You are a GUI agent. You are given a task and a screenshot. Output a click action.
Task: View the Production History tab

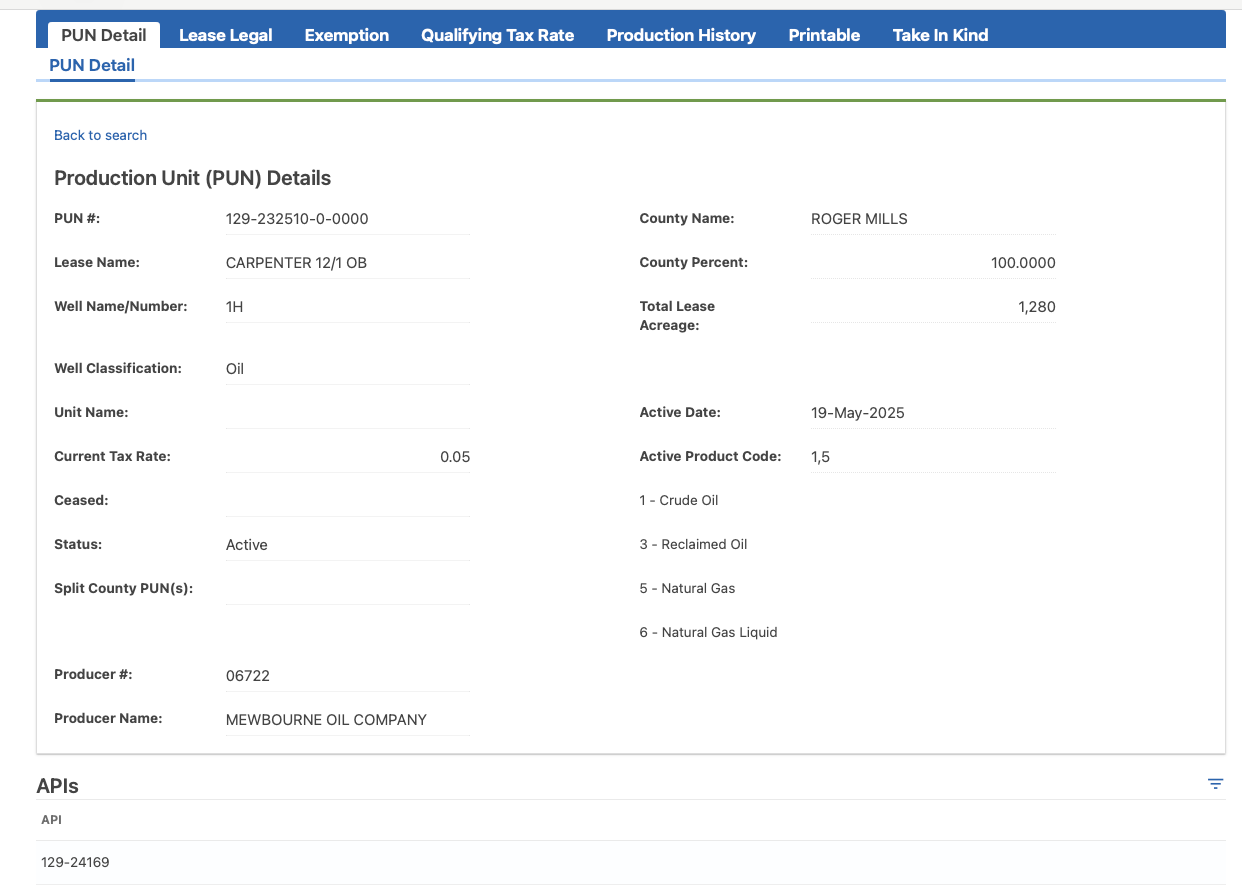pyautogui.click(x=681, y=35)
